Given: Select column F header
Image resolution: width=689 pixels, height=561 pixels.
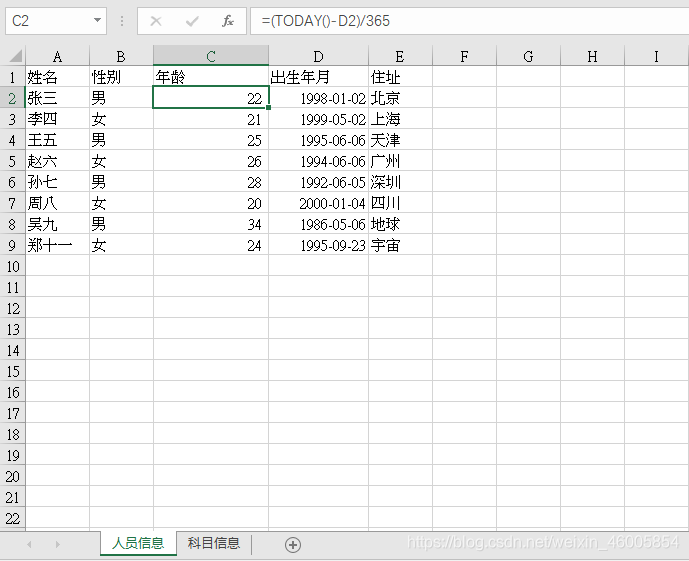Looking at the screenshot, I should 464,56.
